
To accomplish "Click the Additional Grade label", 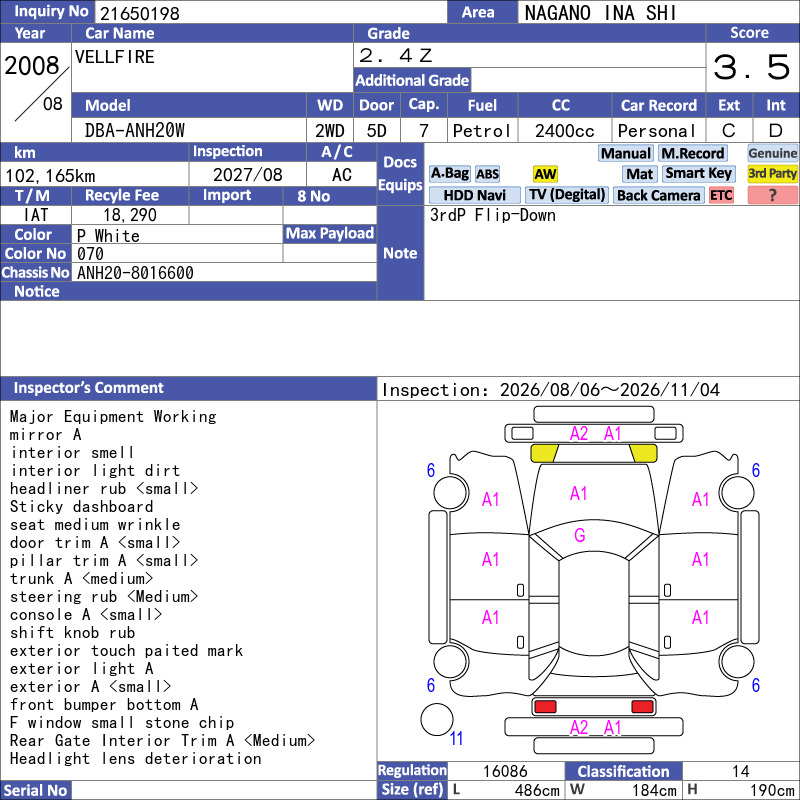I will coord(412,81).
